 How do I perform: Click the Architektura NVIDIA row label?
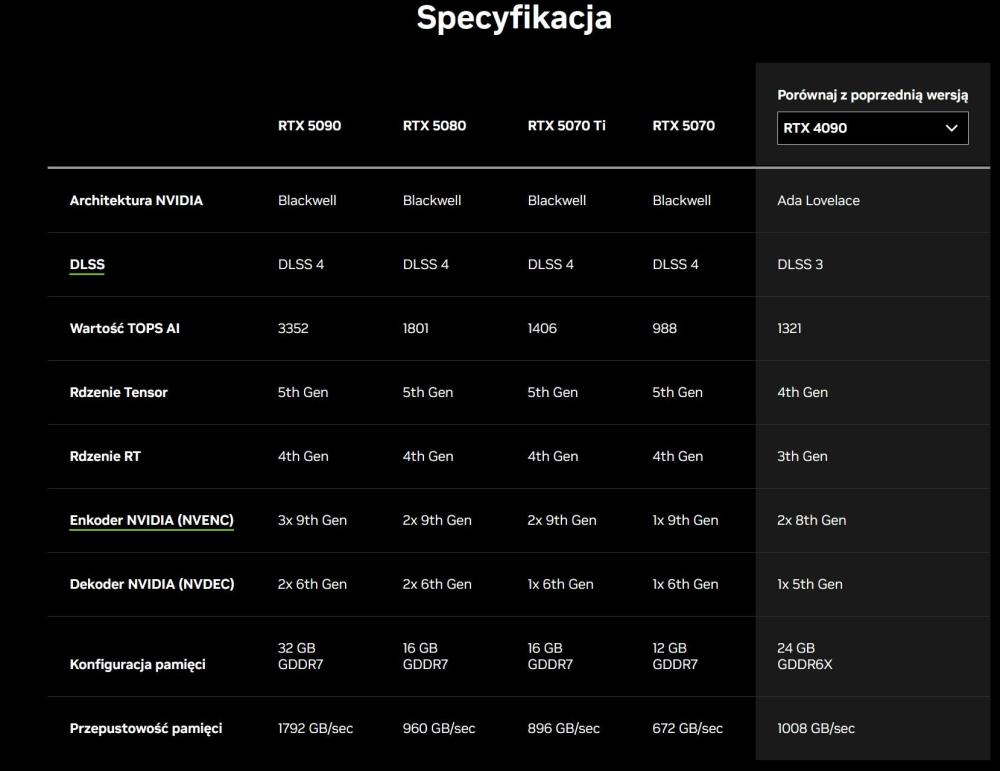[x=136, y=200]
